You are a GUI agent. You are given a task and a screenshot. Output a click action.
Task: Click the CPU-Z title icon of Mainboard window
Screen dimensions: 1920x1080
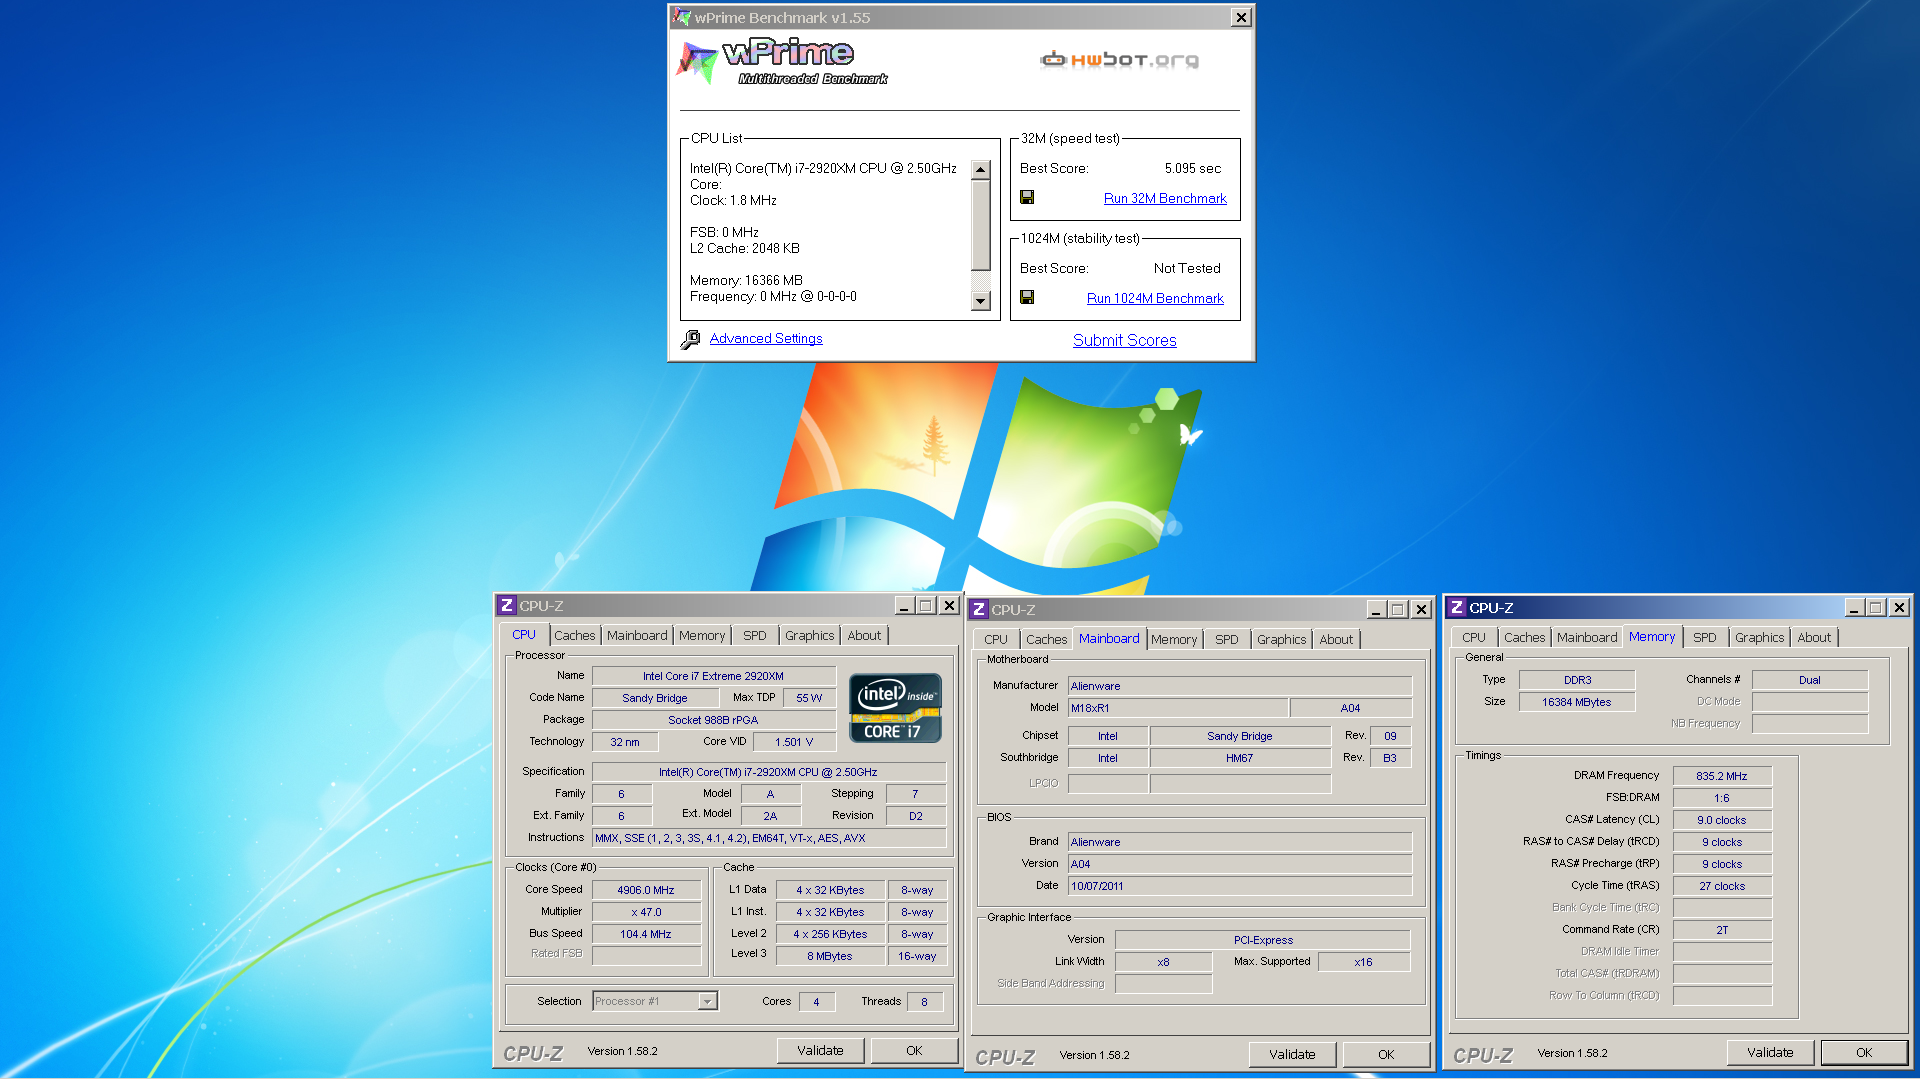click(x=979, y=609)
